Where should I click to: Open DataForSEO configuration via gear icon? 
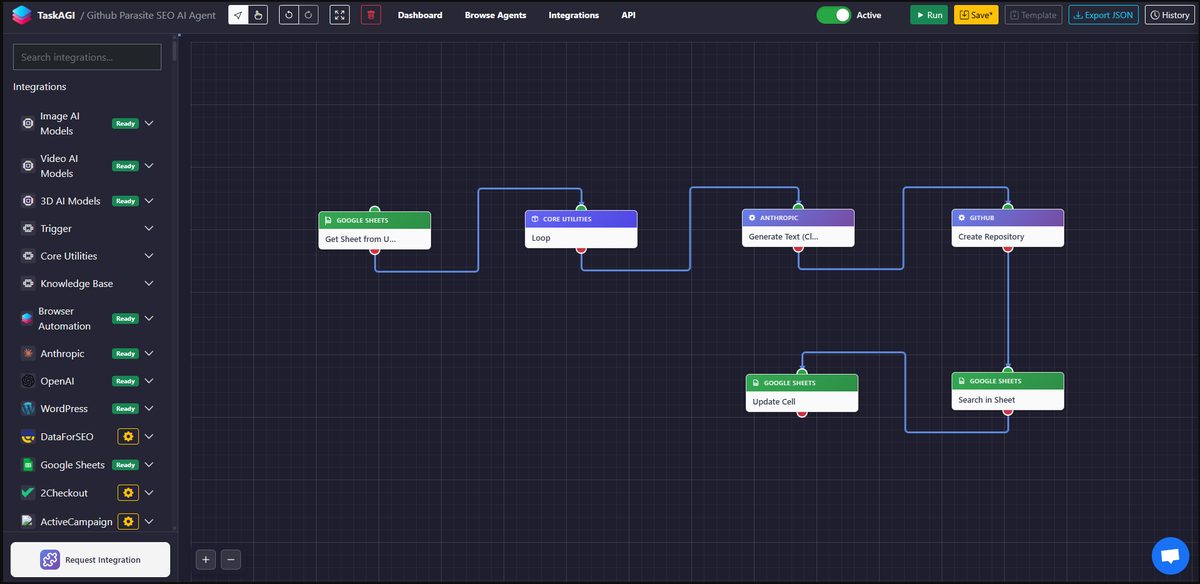(127, 436)
